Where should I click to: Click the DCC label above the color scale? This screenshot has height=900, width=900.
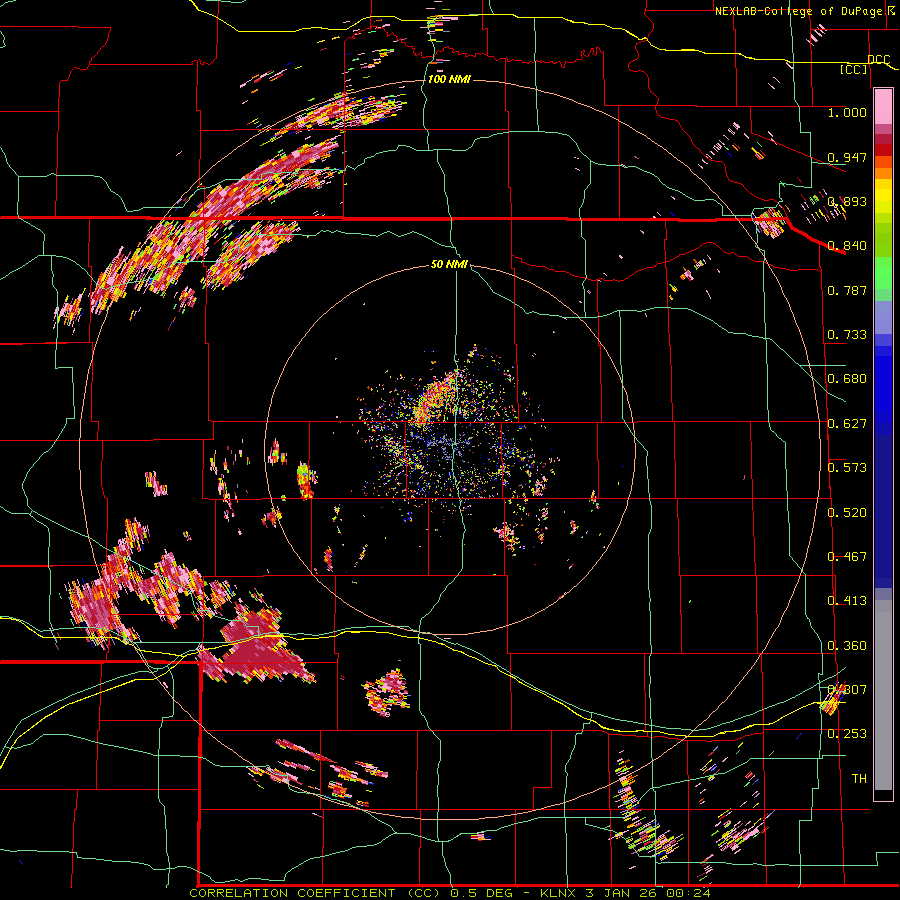879,60
